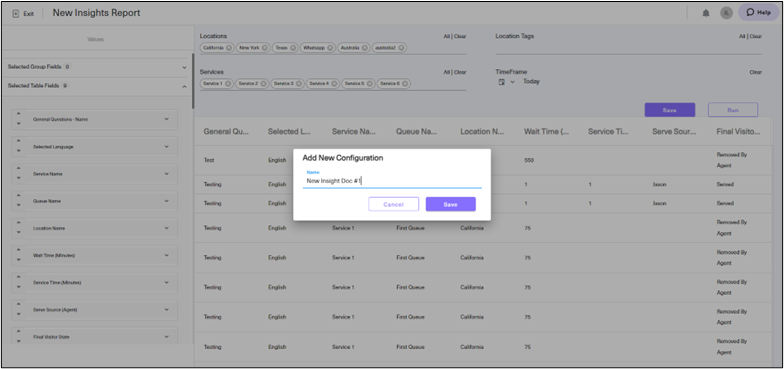Screen dimensions: 784x369
Task: Expand Service Time (Minutes) field options
Action: point(166,282)
